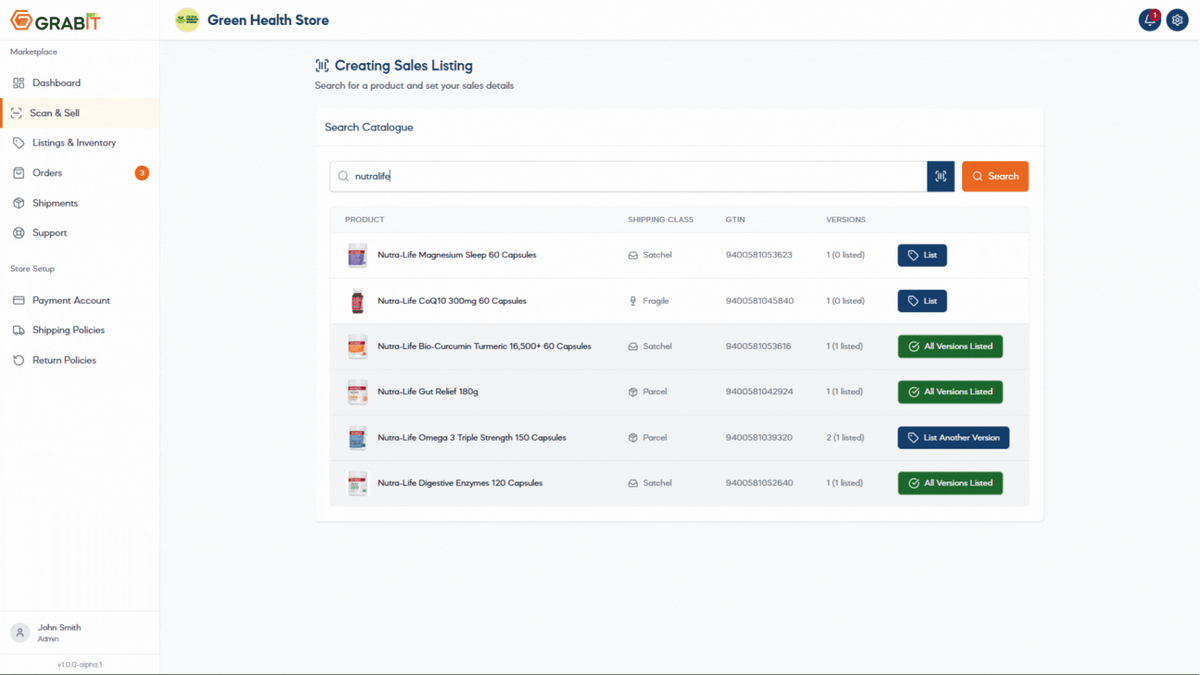Click the Listings & Inventory tag icon
The image size is (1200, 675).
click(x=16, y=143)
